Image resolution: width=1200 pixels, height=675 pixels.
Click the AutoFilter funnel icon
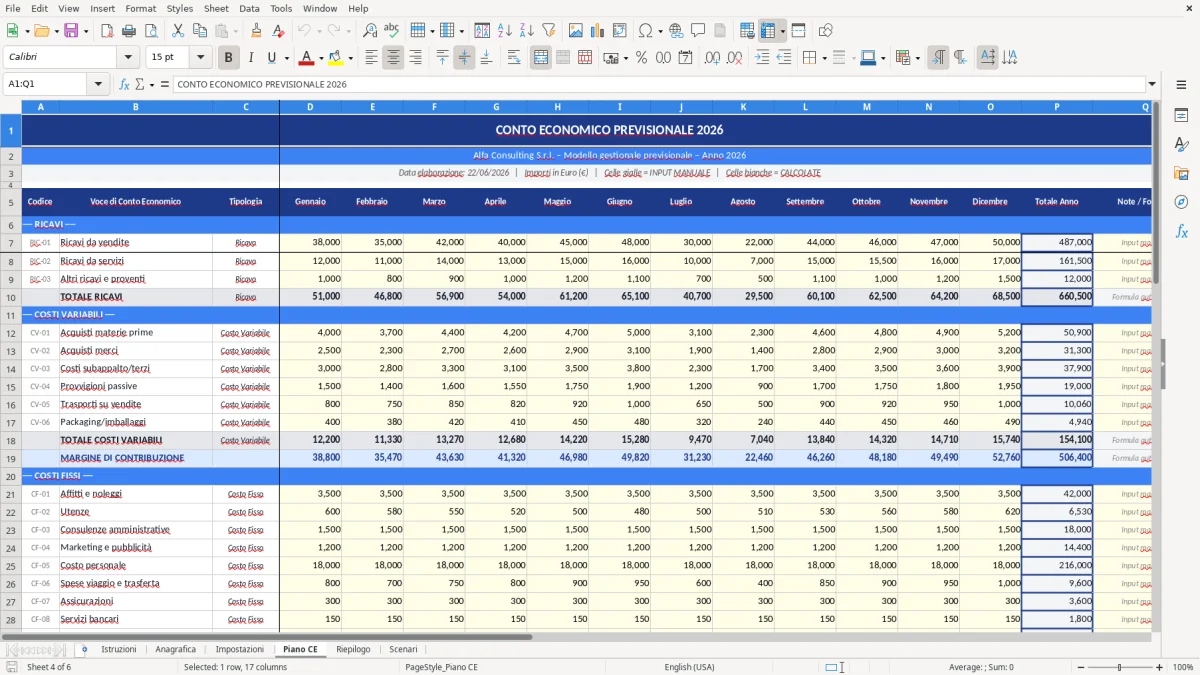pos(549,31)
